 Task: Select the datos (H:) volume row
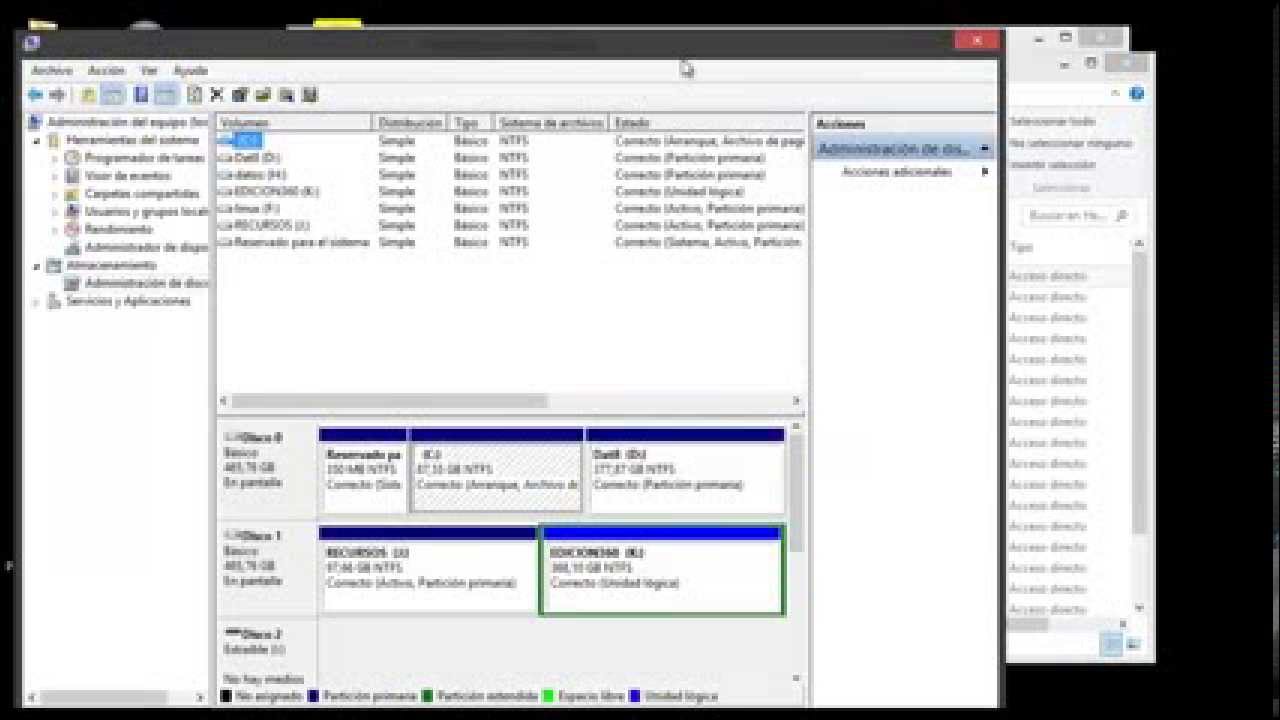click(511, 175)
